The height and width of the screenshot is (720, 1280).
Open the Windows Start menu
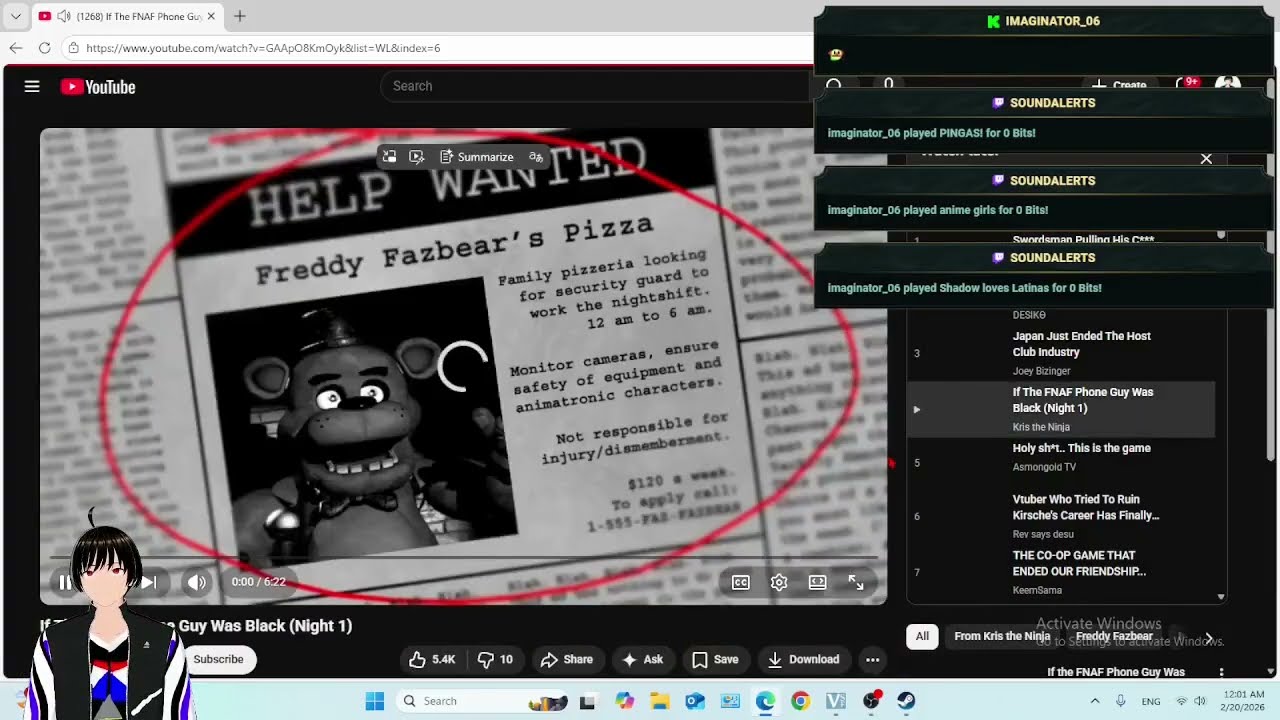[x=375, y=701]
